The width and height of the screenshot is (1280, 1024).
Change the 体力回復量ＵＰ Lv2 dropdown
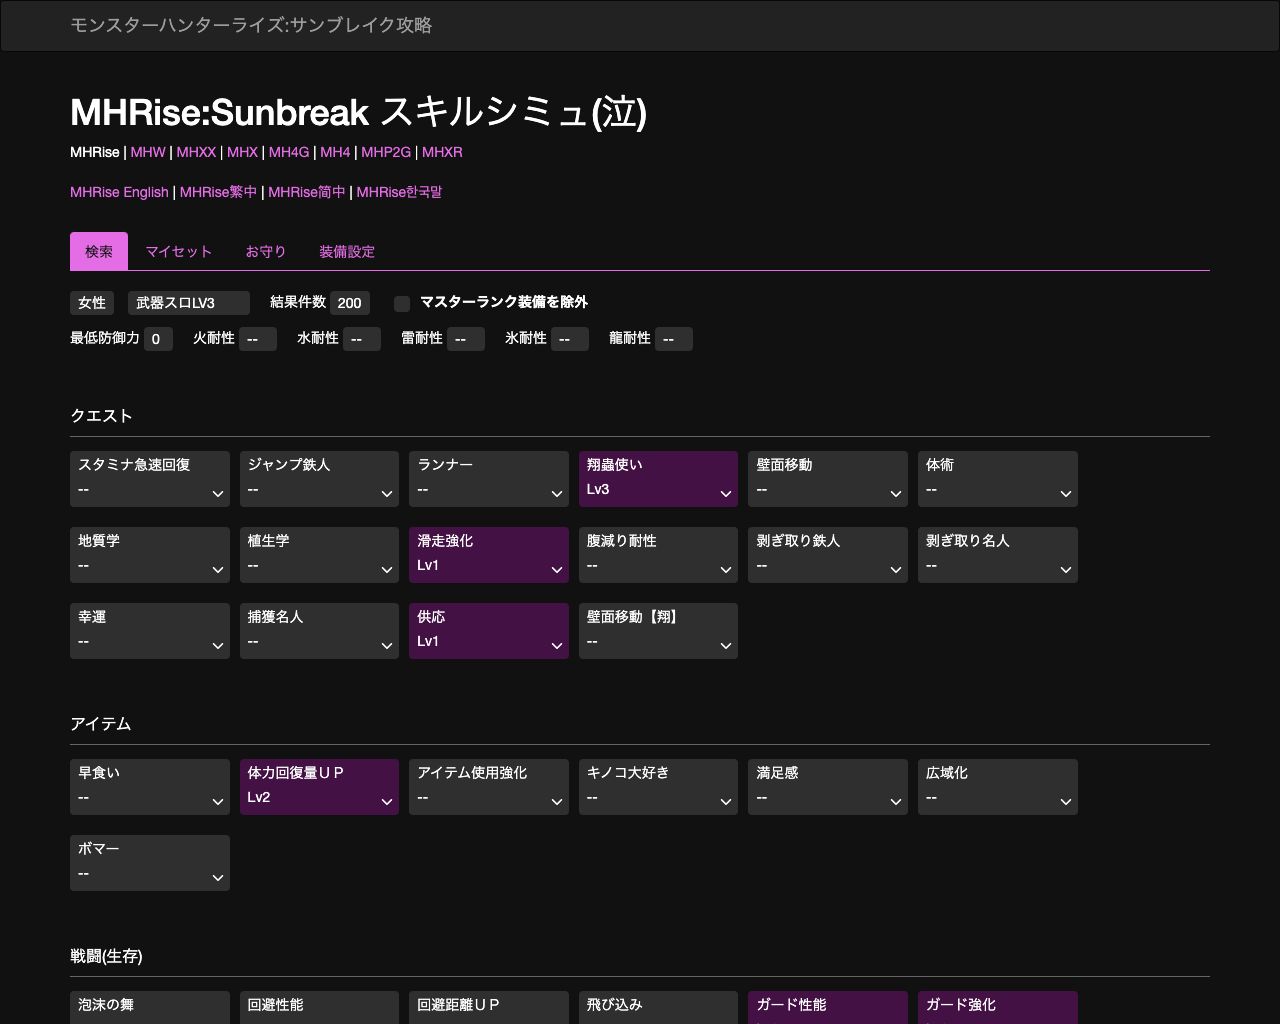[x=319, y=787]
